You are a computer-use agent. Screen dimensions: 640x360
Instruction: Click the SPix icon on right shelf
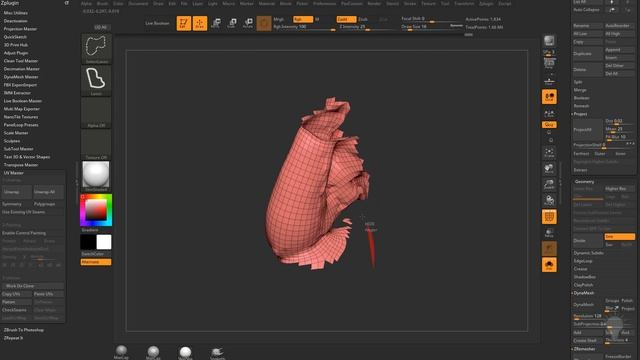click(549, 52)
